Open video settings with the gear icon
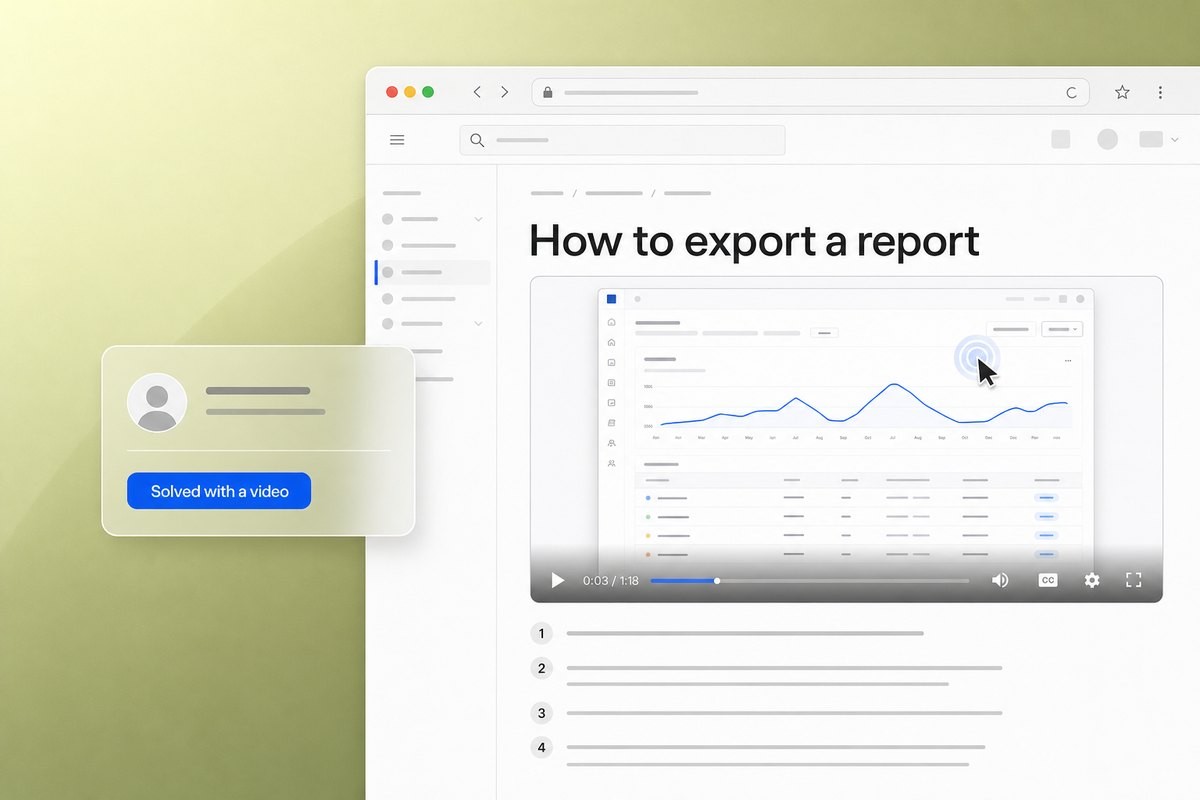The width and height of the screenshot is (1200, 800). [1092, 580]
